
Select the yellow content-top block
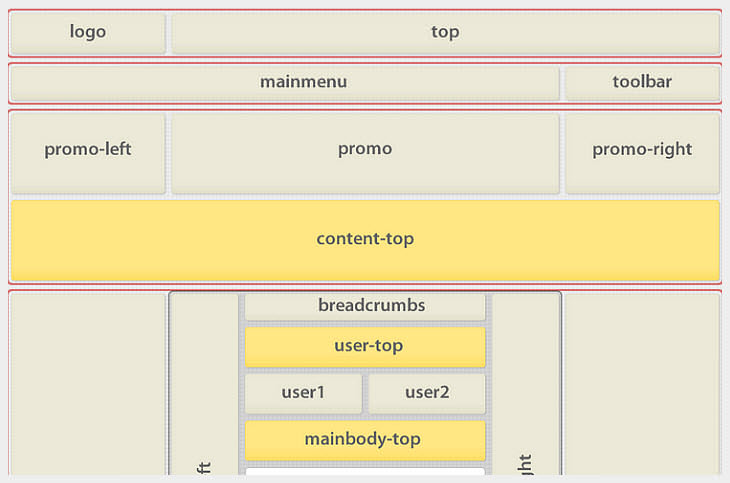click(365, 240)
